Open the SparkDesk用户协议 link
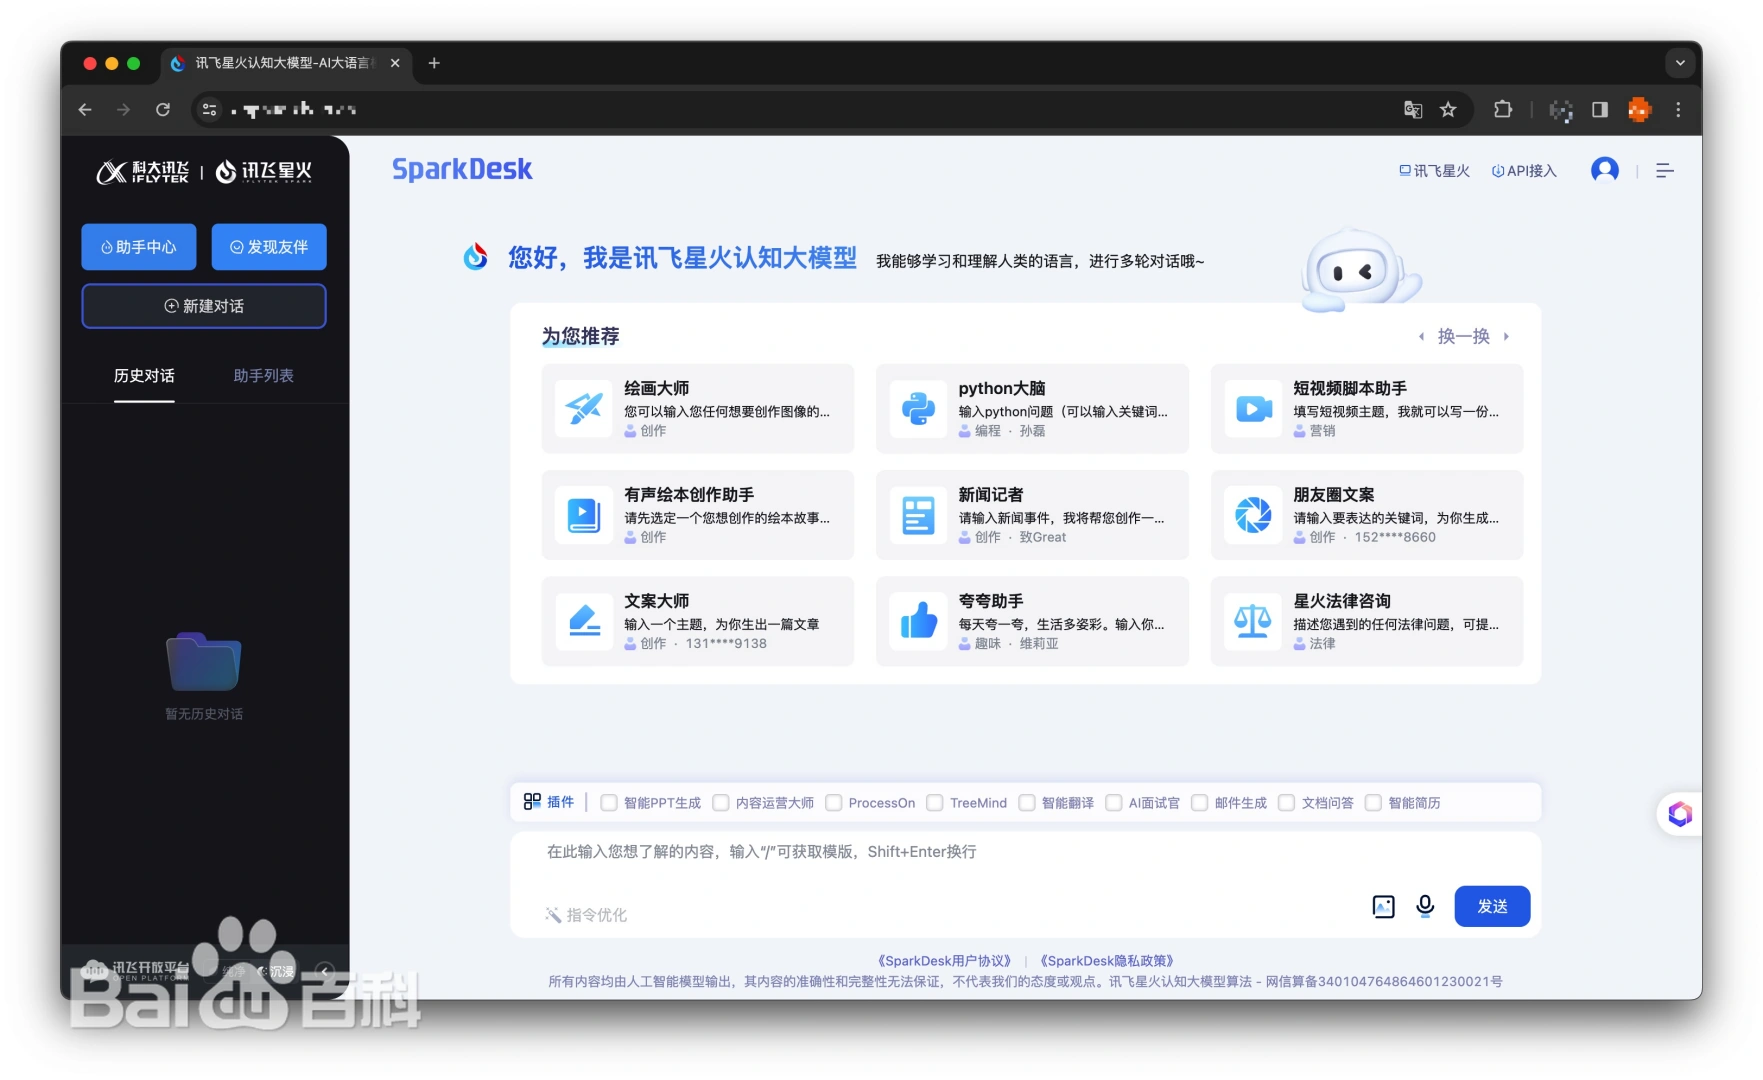The width and height of the screenshot is (1763, 1080). pos(945,961)
